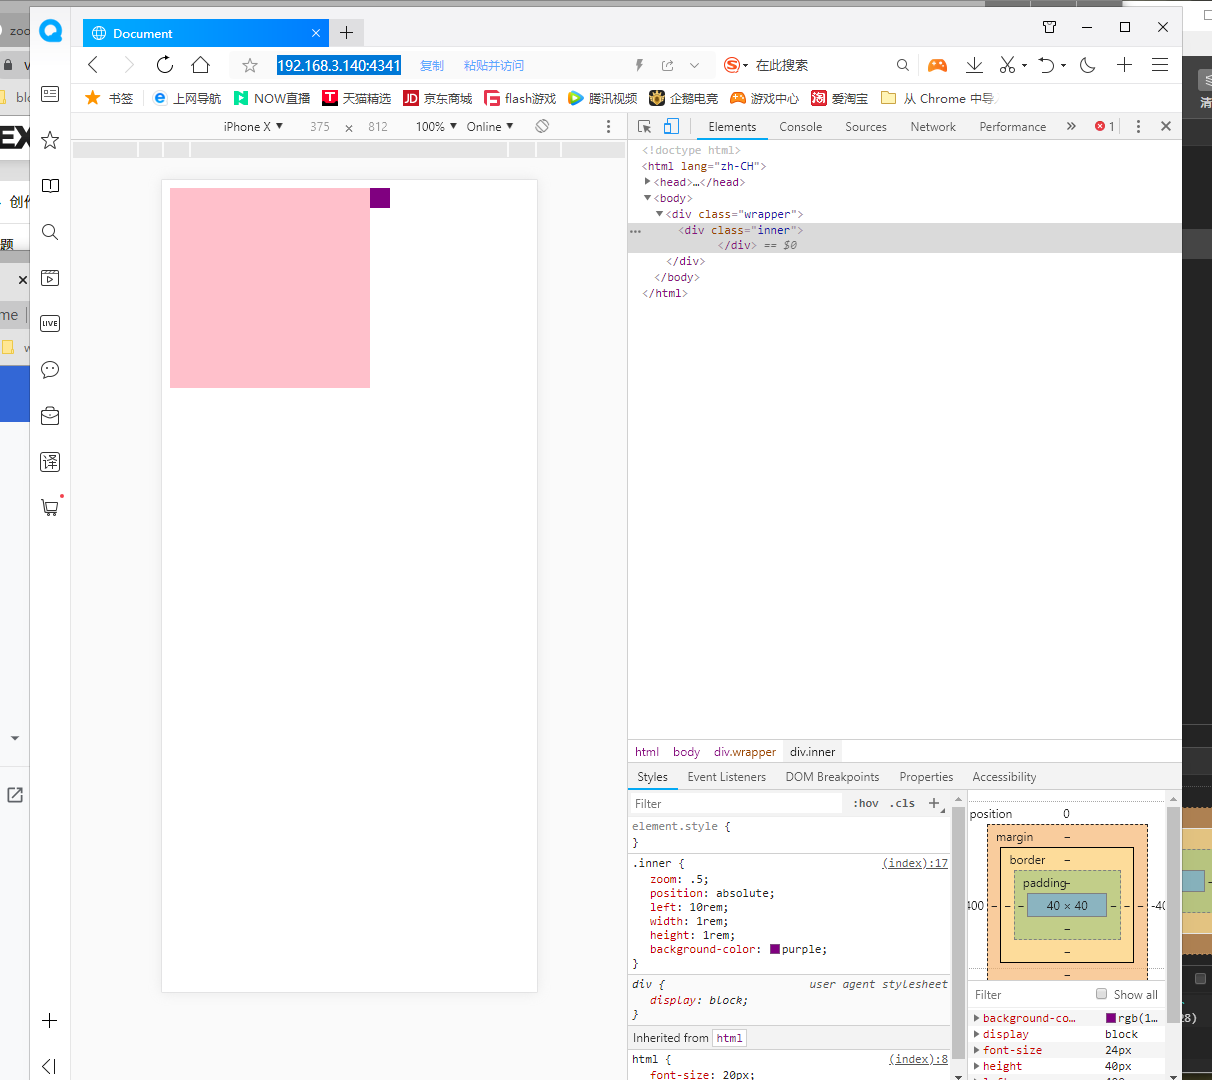
Task: Rotate the device orientation icon
Action: point(542,126)
